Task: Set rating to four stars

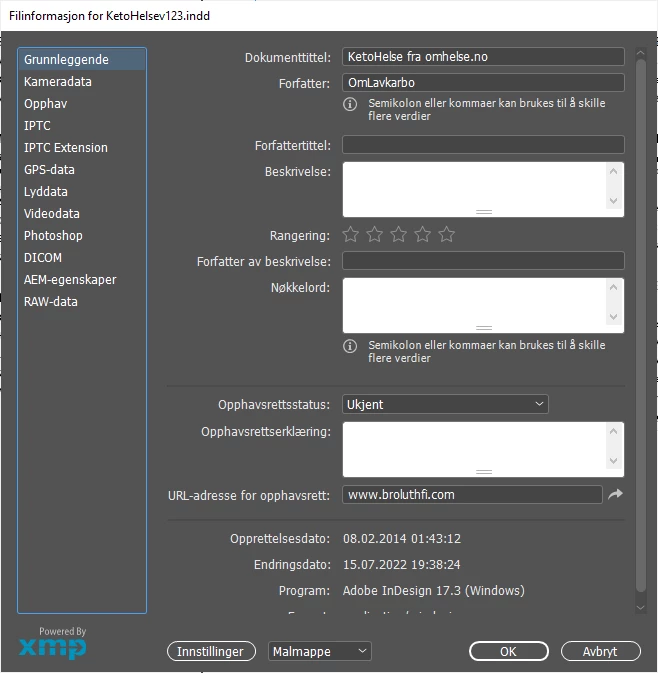Action: [422, 234]
